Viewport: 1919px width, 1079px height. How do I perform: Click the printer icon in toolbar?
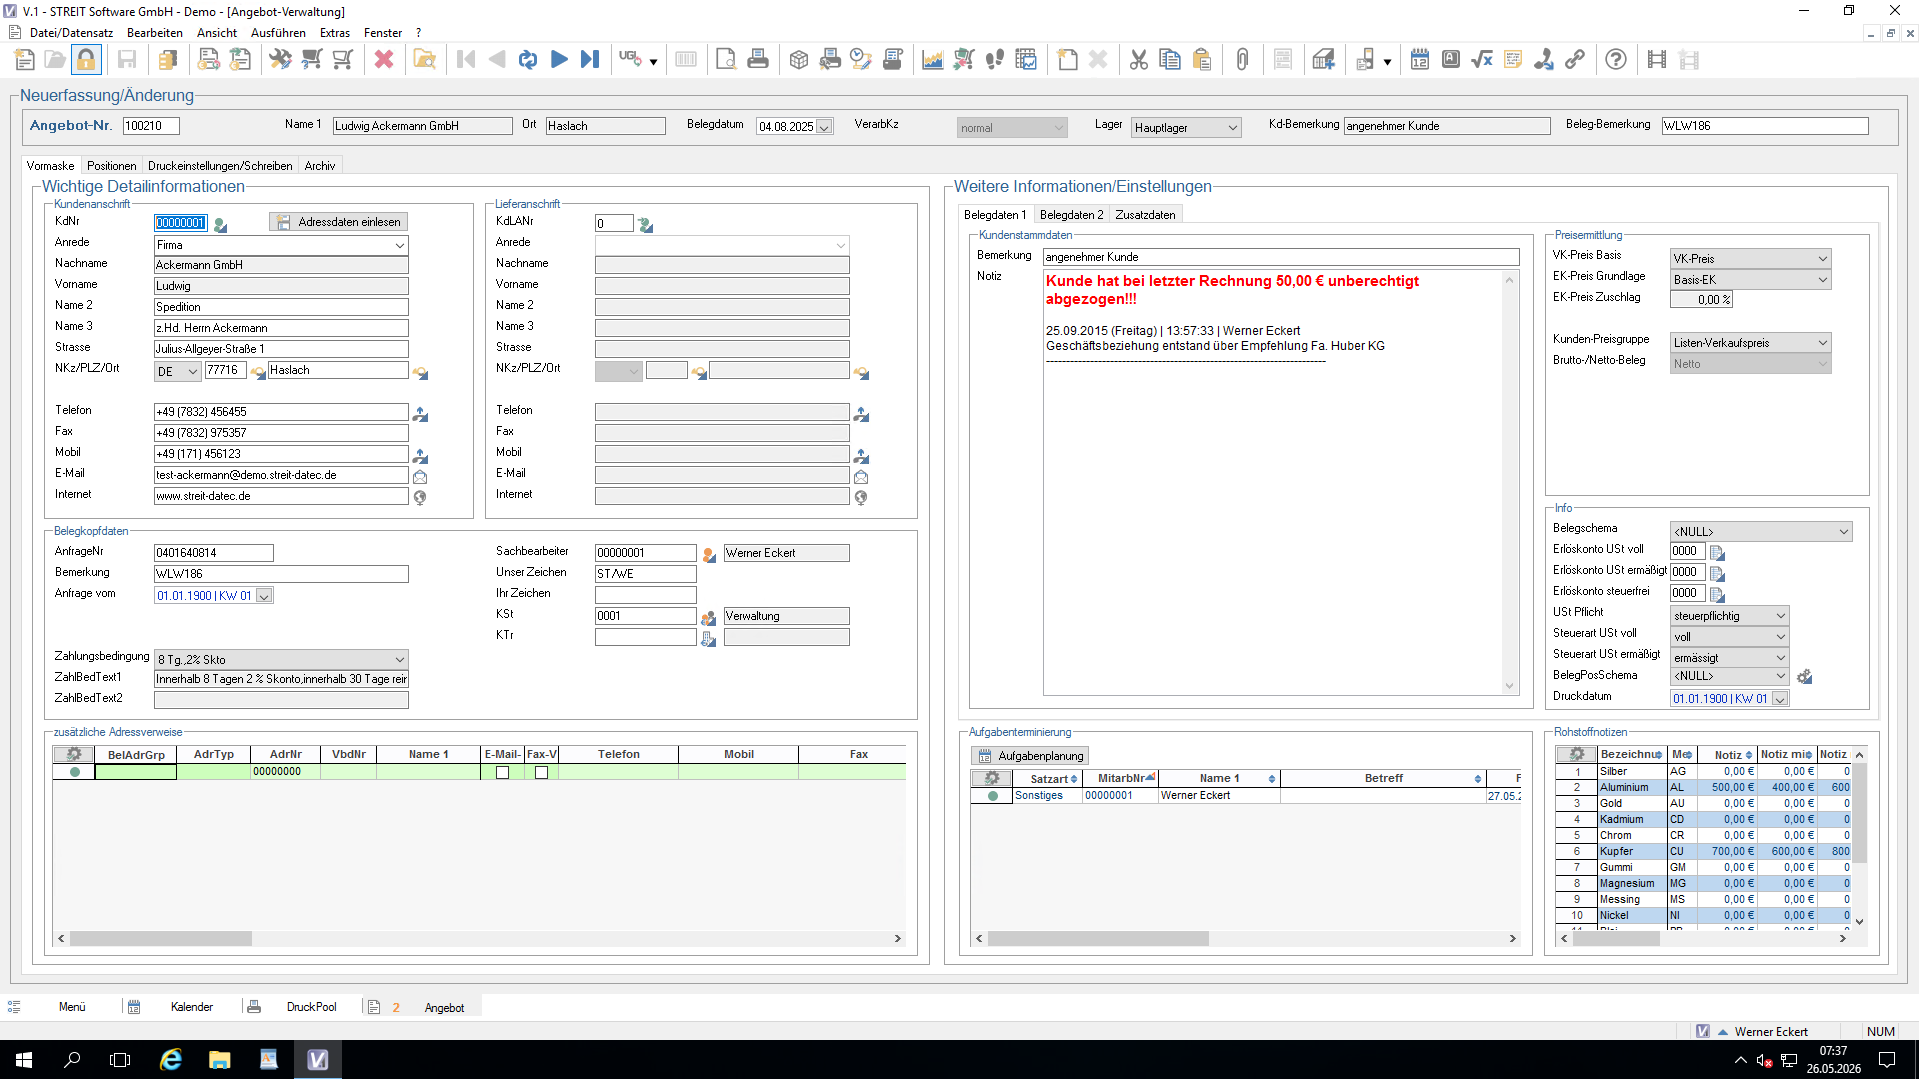[x=758, y=60]
